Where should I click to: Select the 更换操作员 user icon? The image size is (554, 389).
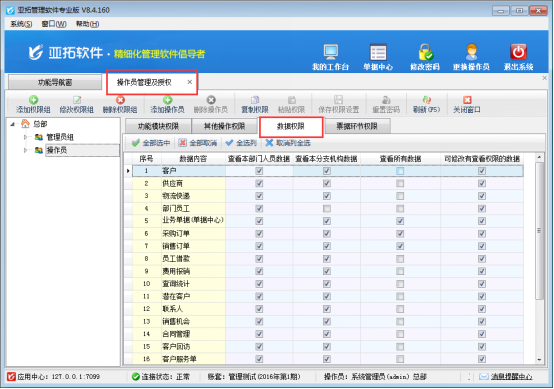[x=471, y=52]
